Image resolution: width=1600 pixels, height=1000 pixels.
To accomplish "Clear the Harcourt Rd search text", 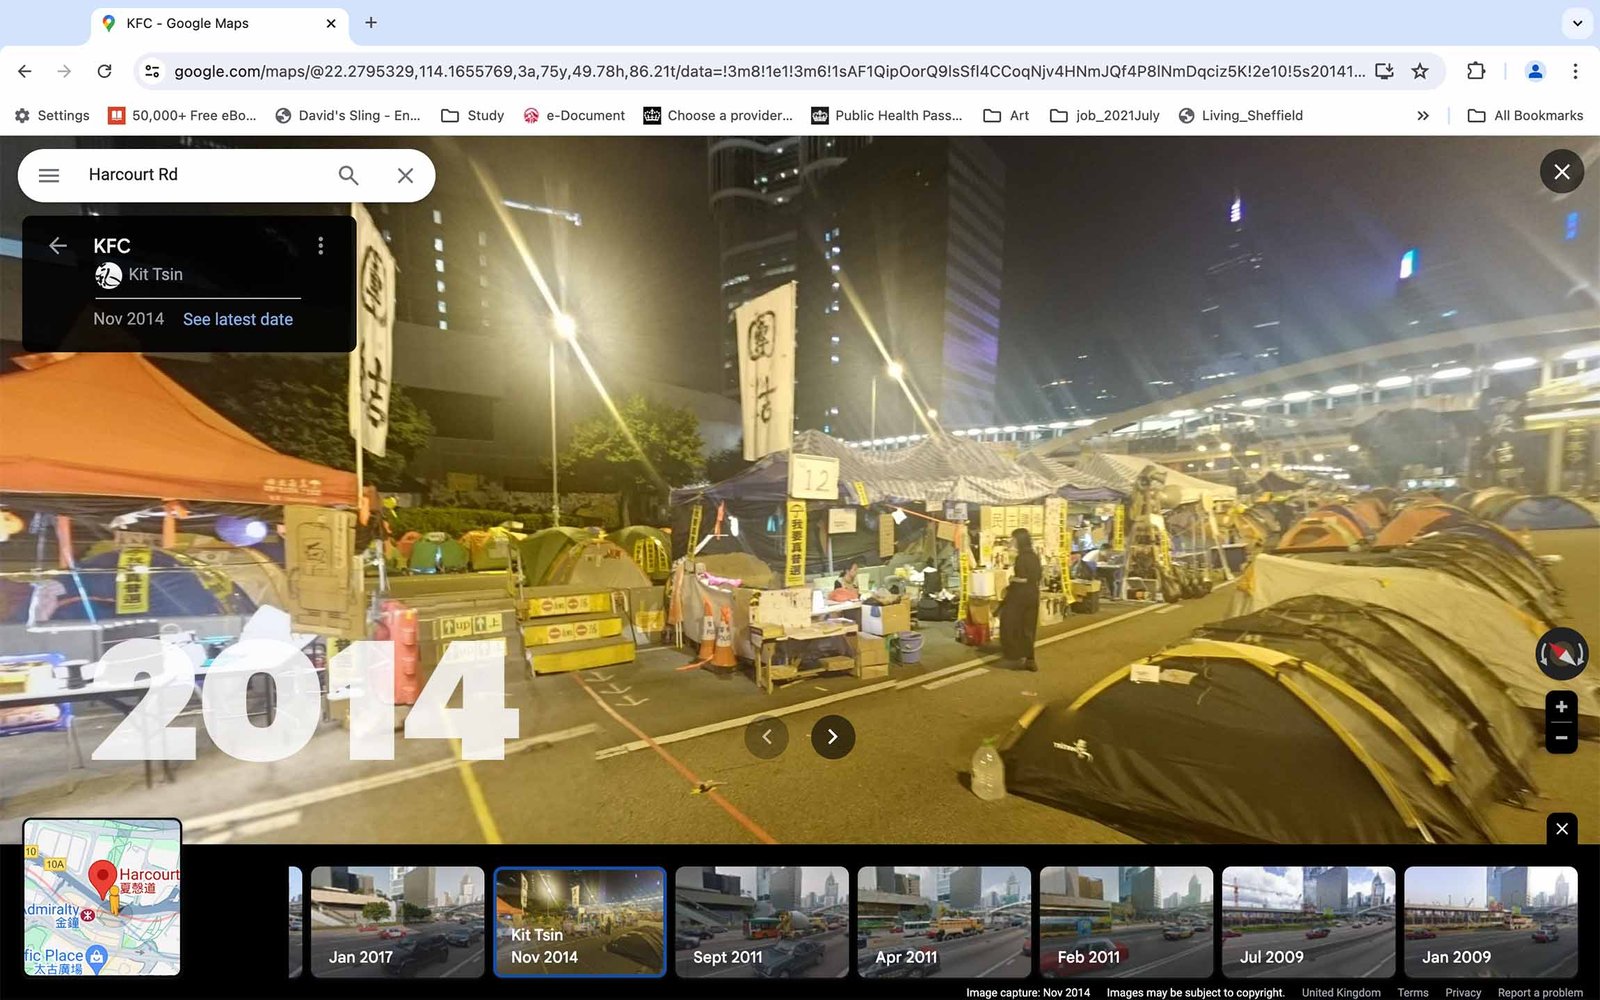I will pyautogui.click(x=405, y=175).
